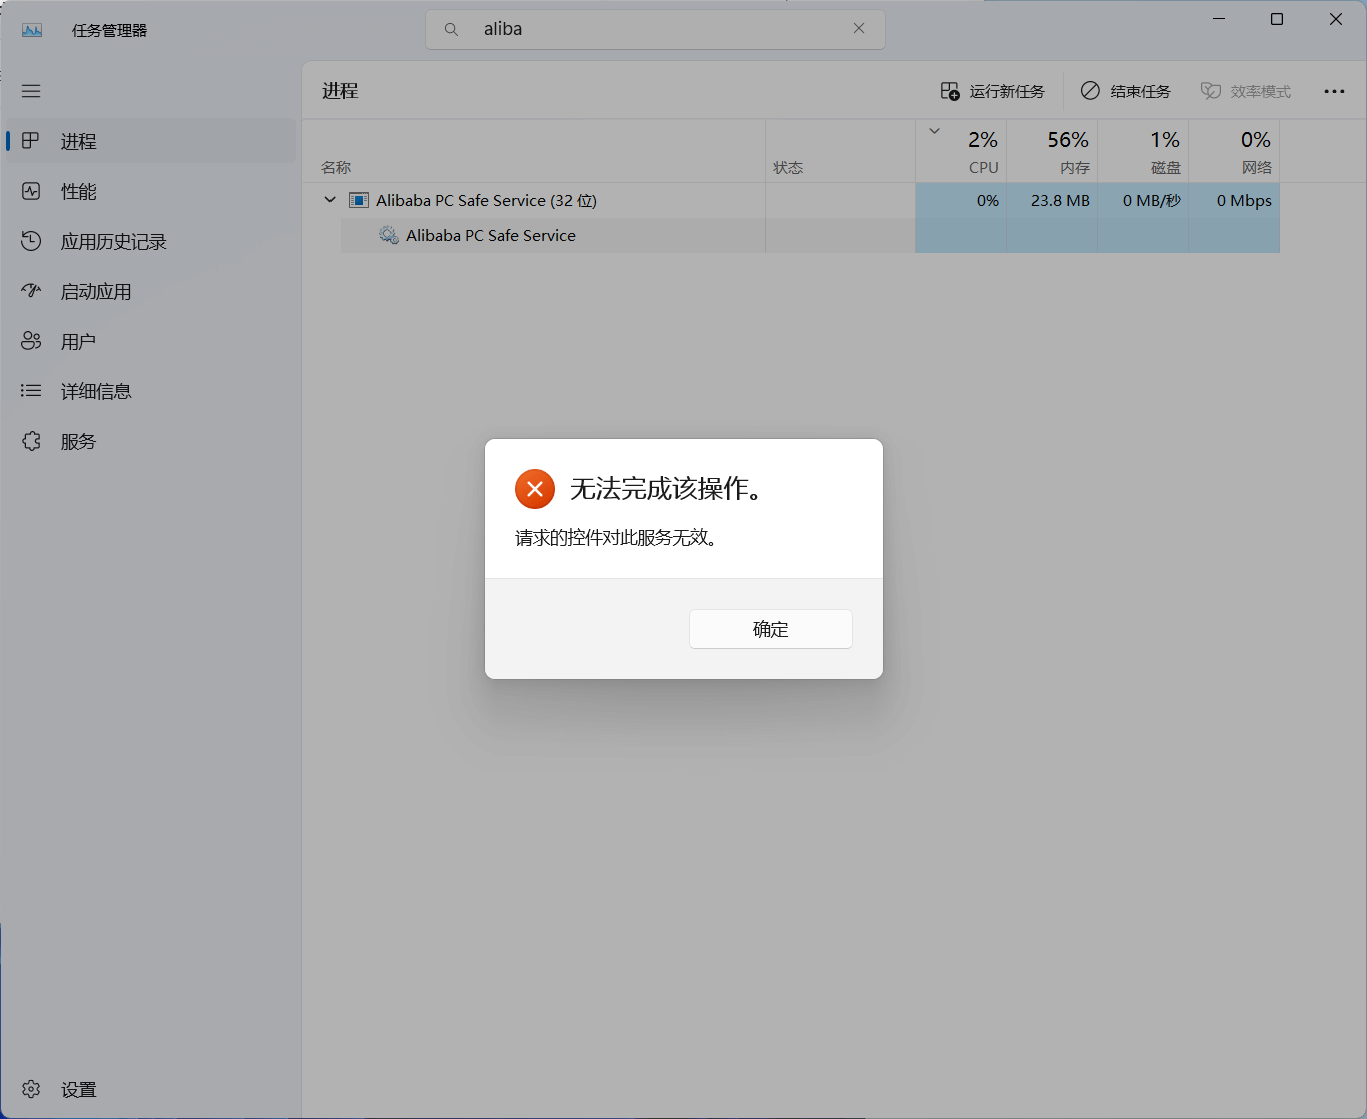Sort processes by the 网络 column
Image resolution: width=1367 pixels, height=1119 pixels.
tap(1234, 151)
